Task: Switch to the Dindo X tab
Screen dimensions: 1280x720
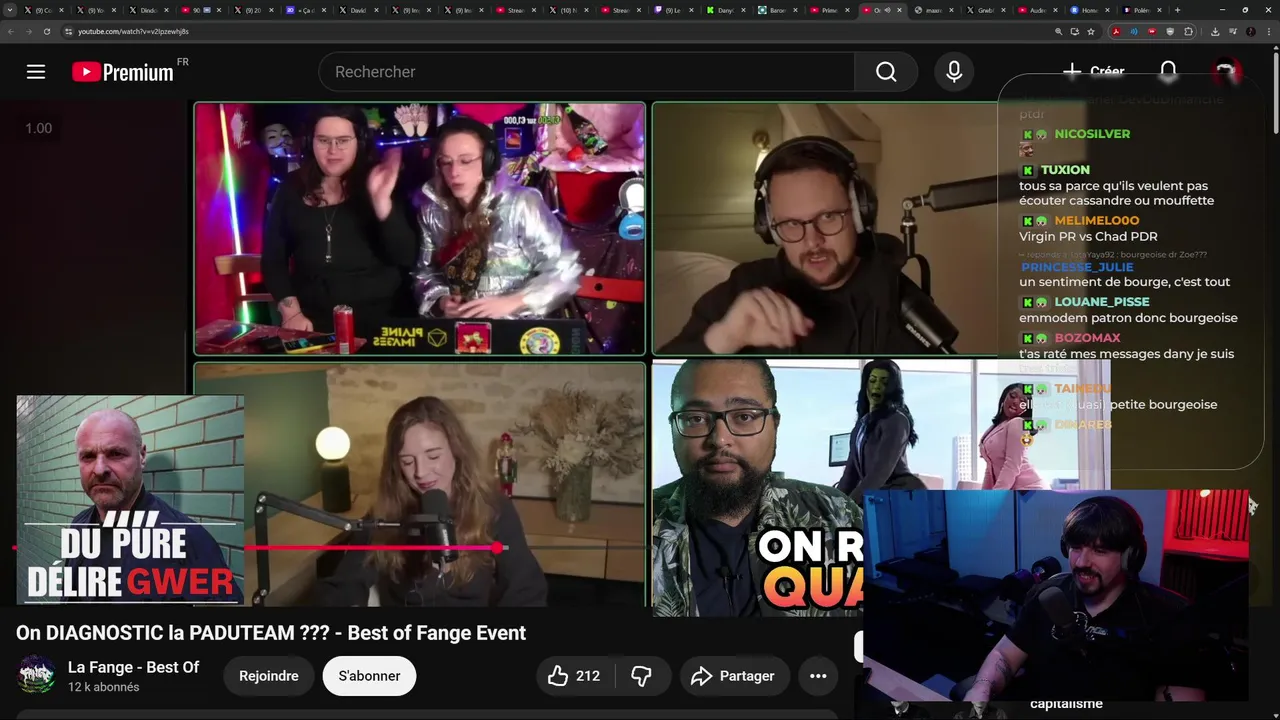Action: (148, 10)
